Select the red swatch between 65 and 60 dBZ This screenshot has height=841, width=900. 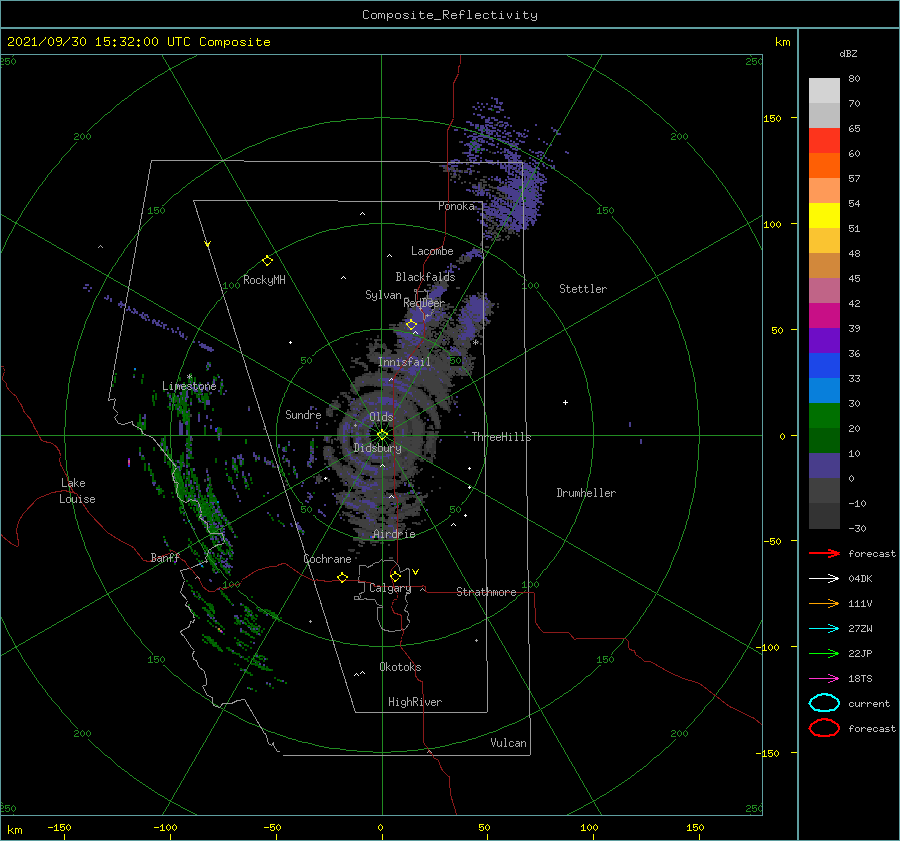(824, 141)
